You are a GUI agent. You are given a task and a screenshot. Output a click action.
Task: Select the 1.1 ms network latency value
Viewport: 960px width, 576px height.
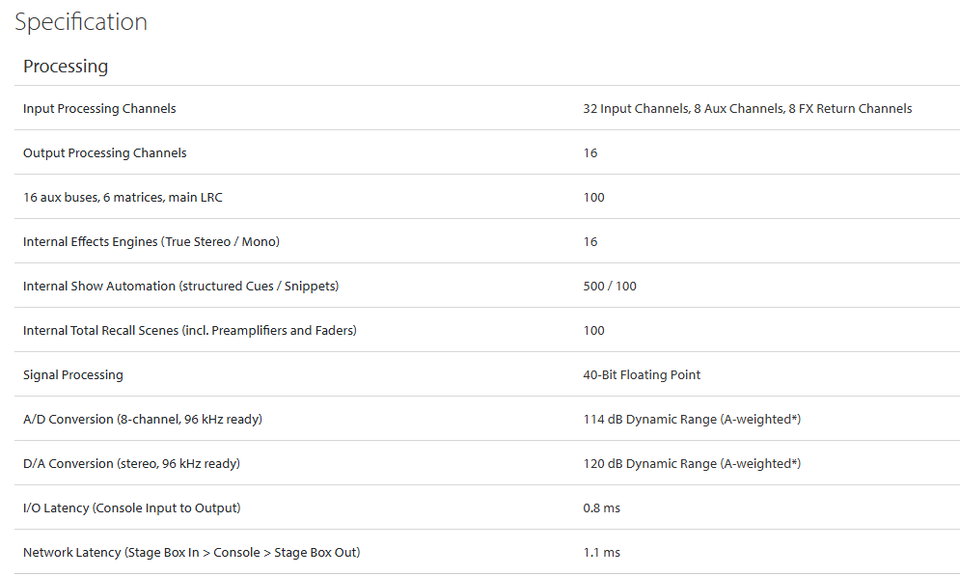[x=602, y=552]
